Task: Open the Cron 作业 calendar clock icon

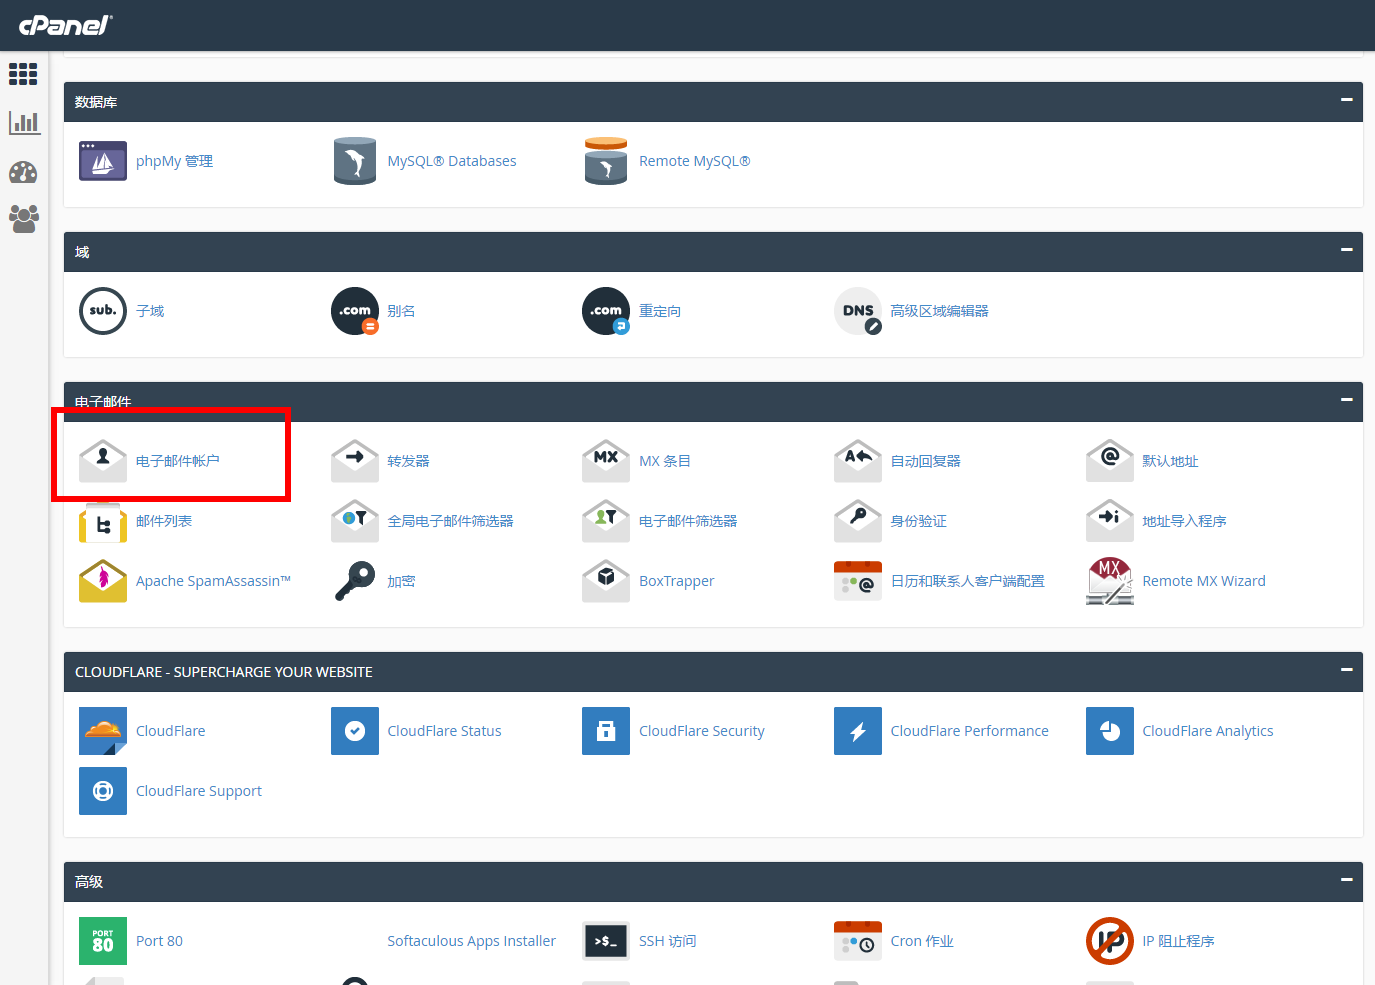Action: point(858,941)
